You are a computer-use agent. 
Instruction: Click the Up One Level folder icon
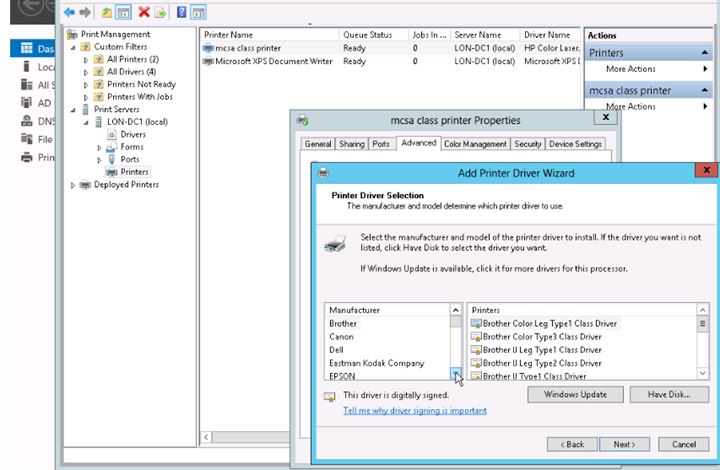107,12
